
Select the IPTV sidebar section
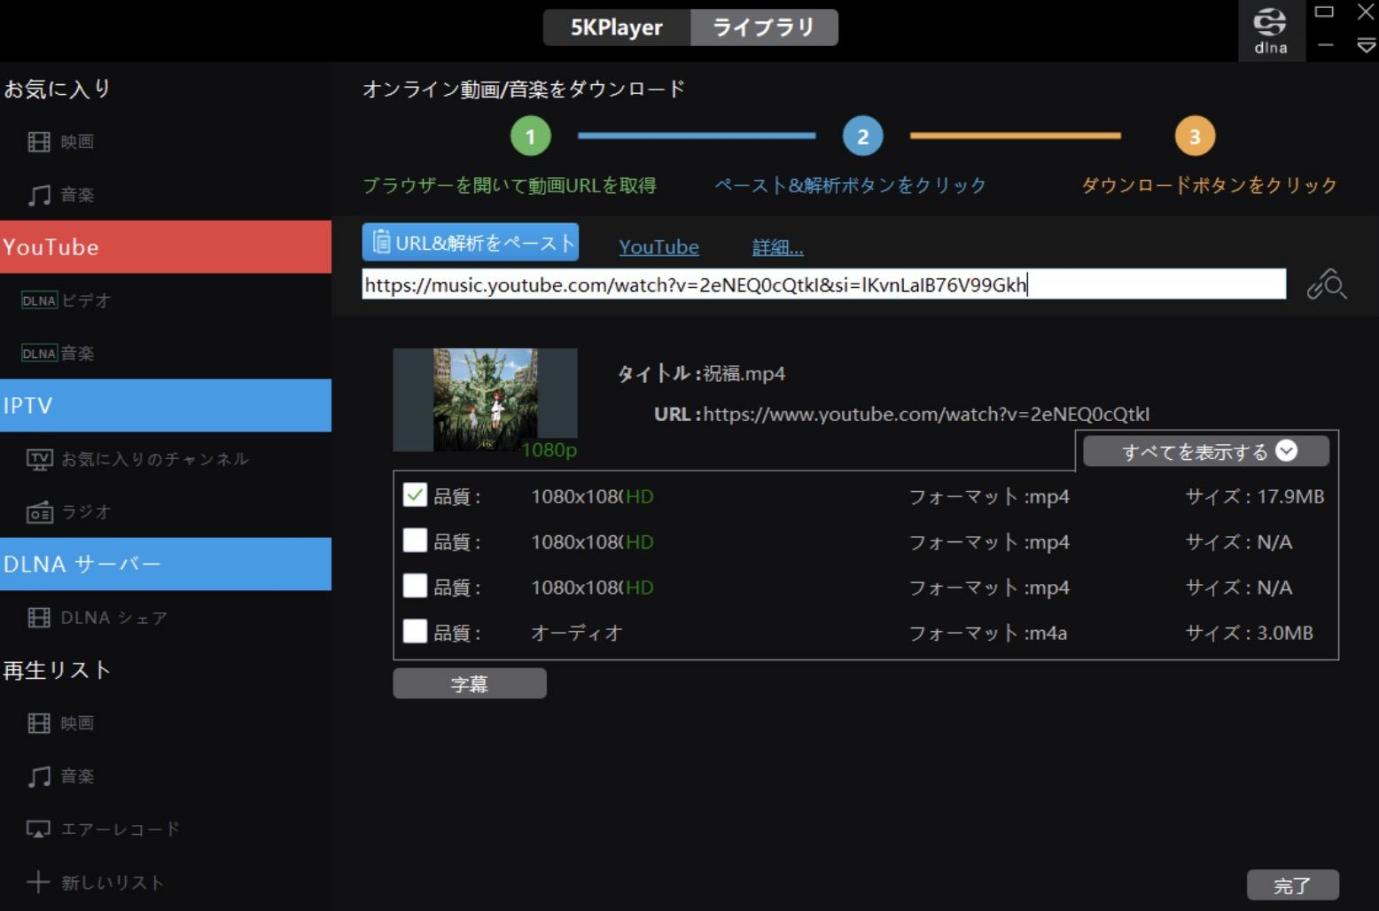[x=166, y=405]
